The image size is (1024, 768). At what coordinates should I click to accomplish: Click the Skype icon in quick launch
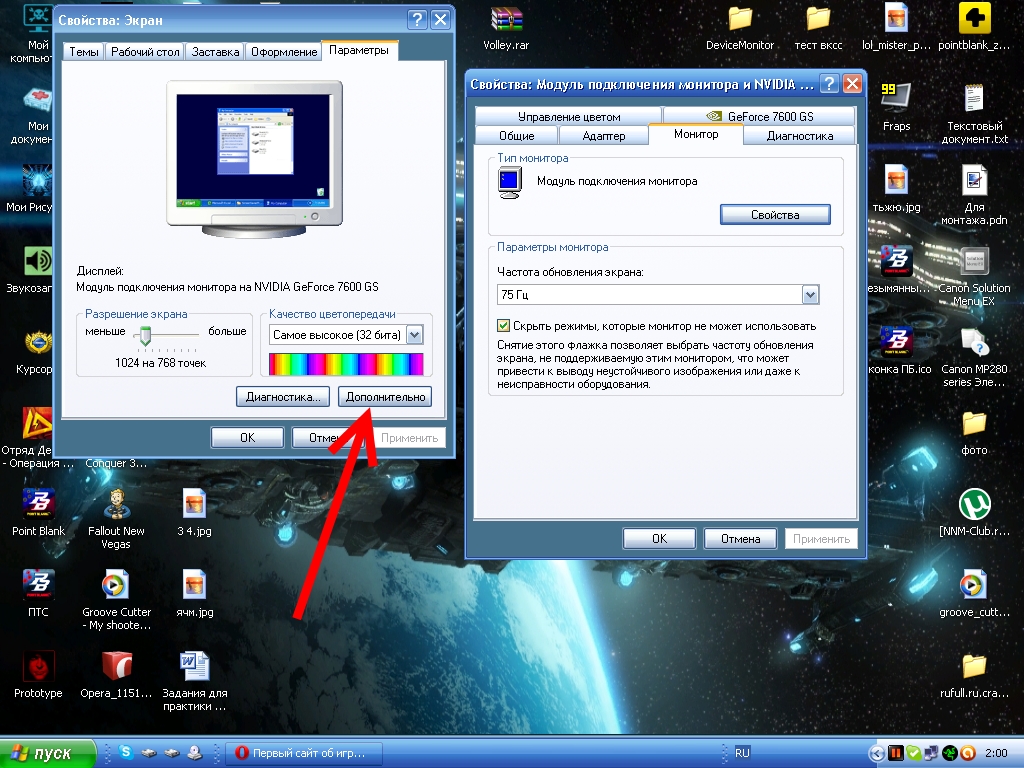[126, 752]
